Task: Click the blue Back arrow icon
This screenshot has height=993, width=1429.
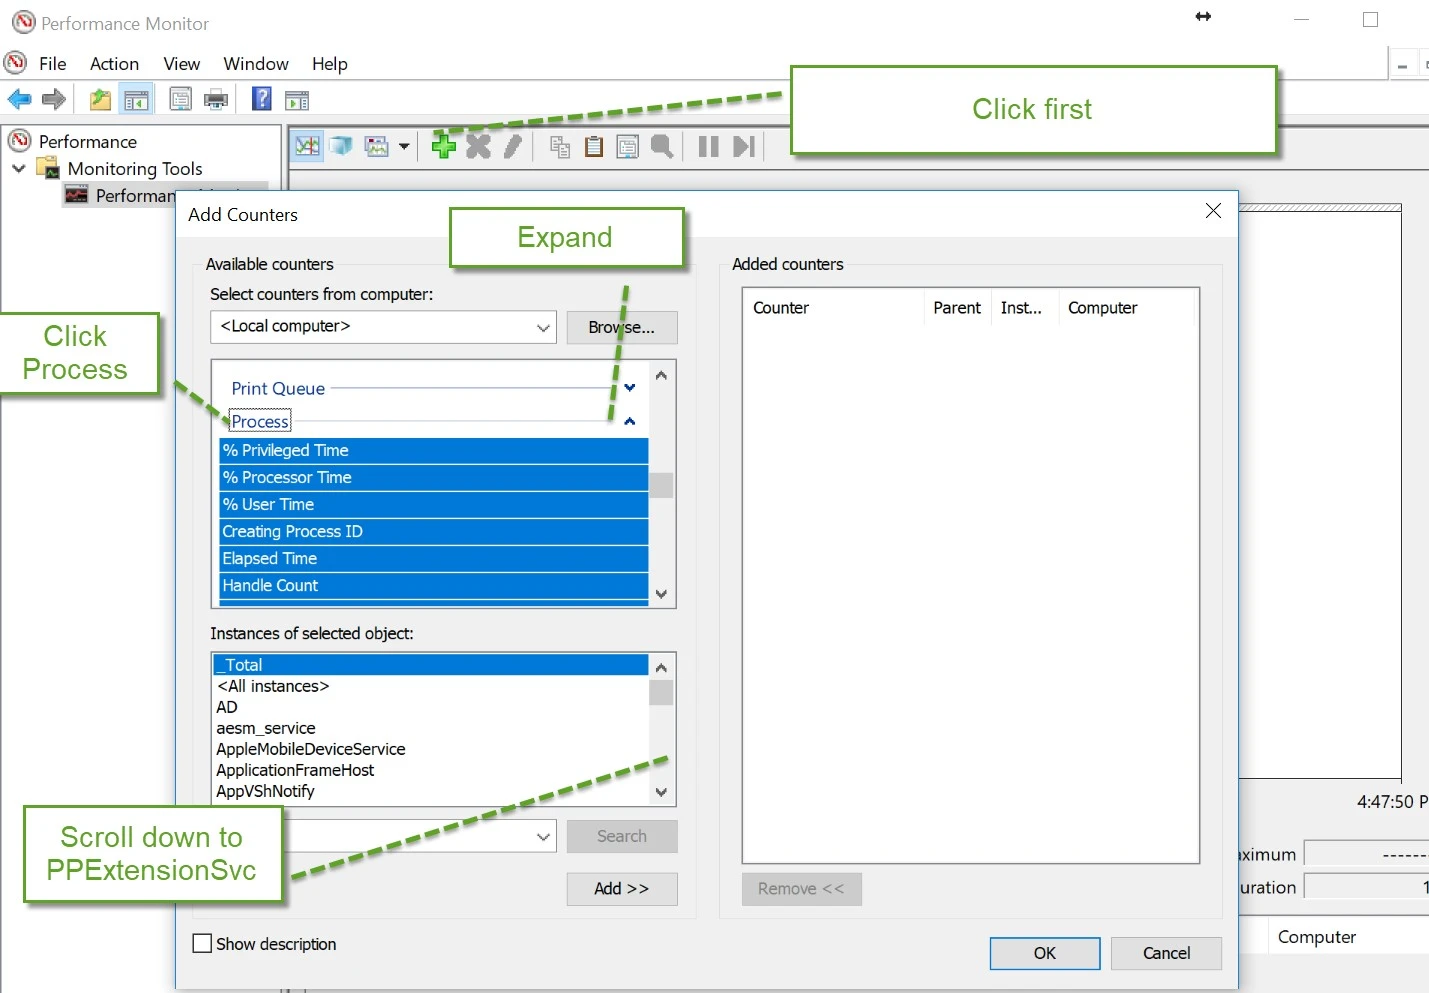Action: [x=19, y=99]
